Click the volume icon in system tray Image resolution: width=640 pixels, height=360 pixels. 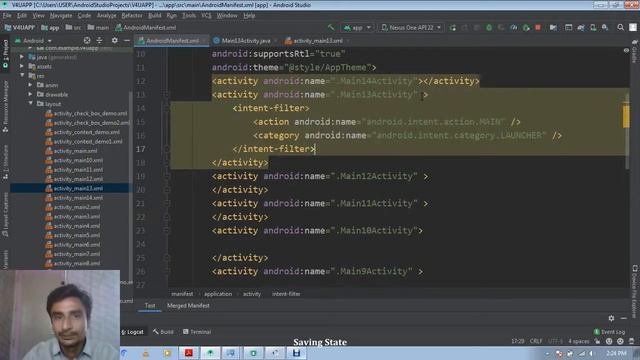[591, 353]
